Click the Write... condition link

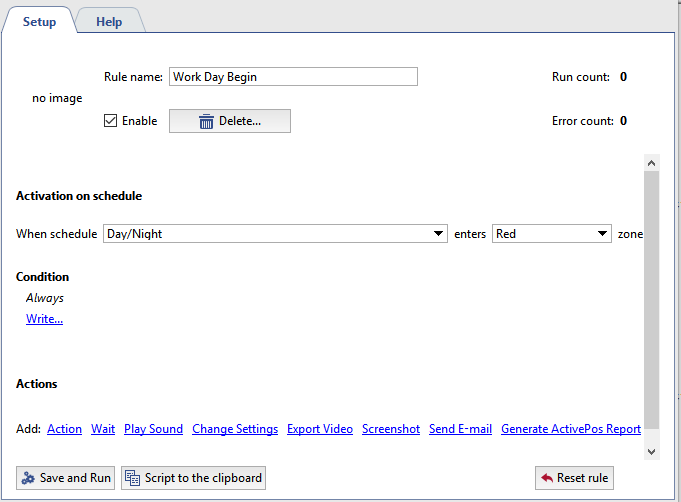pos(44,319)
